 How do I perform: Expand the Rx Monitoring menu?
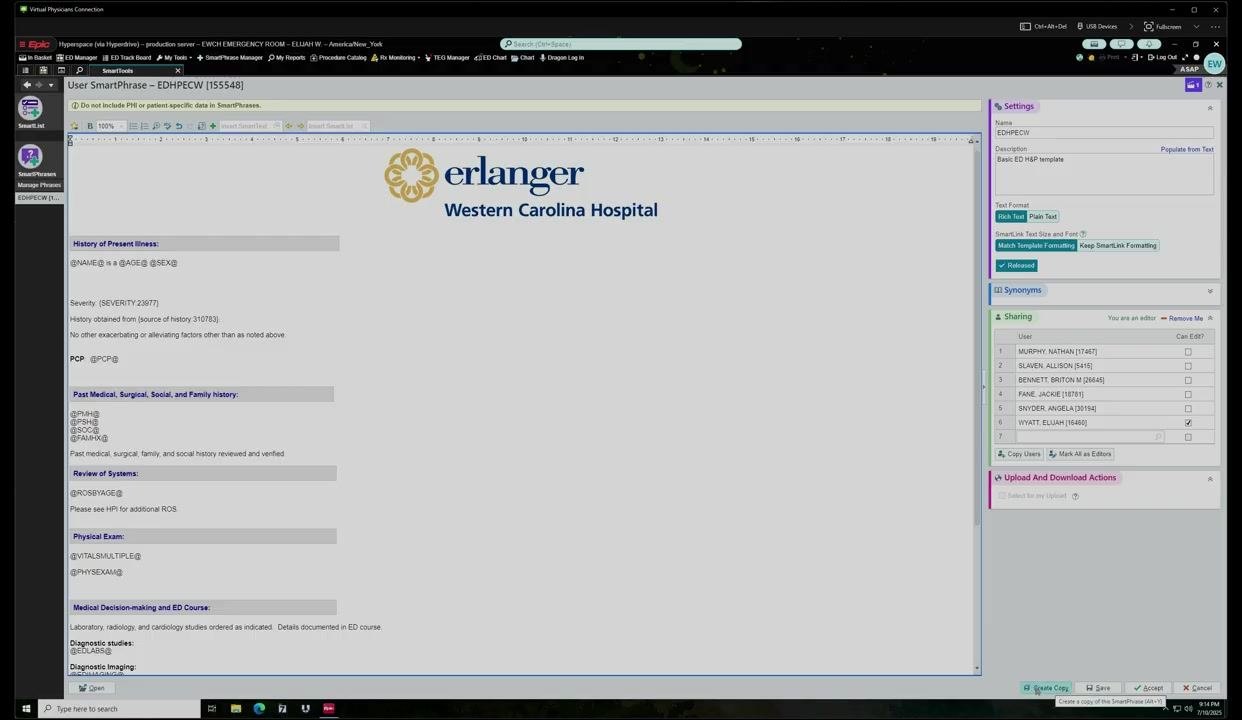(396, 58)
